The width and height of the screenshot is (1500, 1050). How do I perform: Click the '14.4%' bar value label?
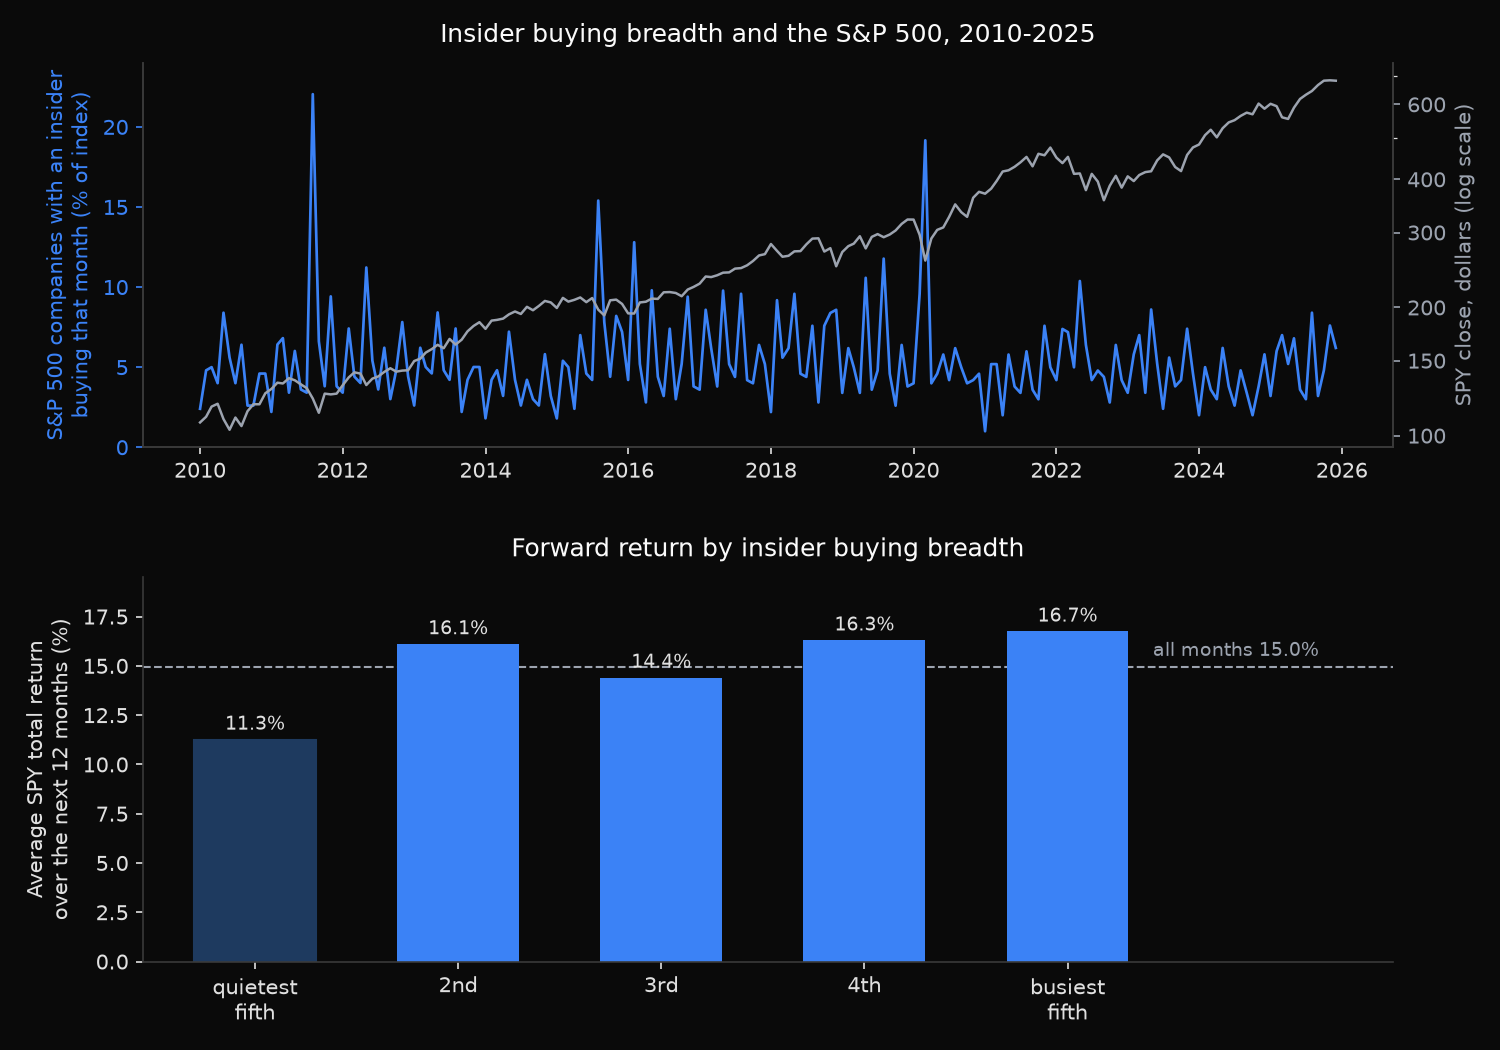(x=661, y=661)
